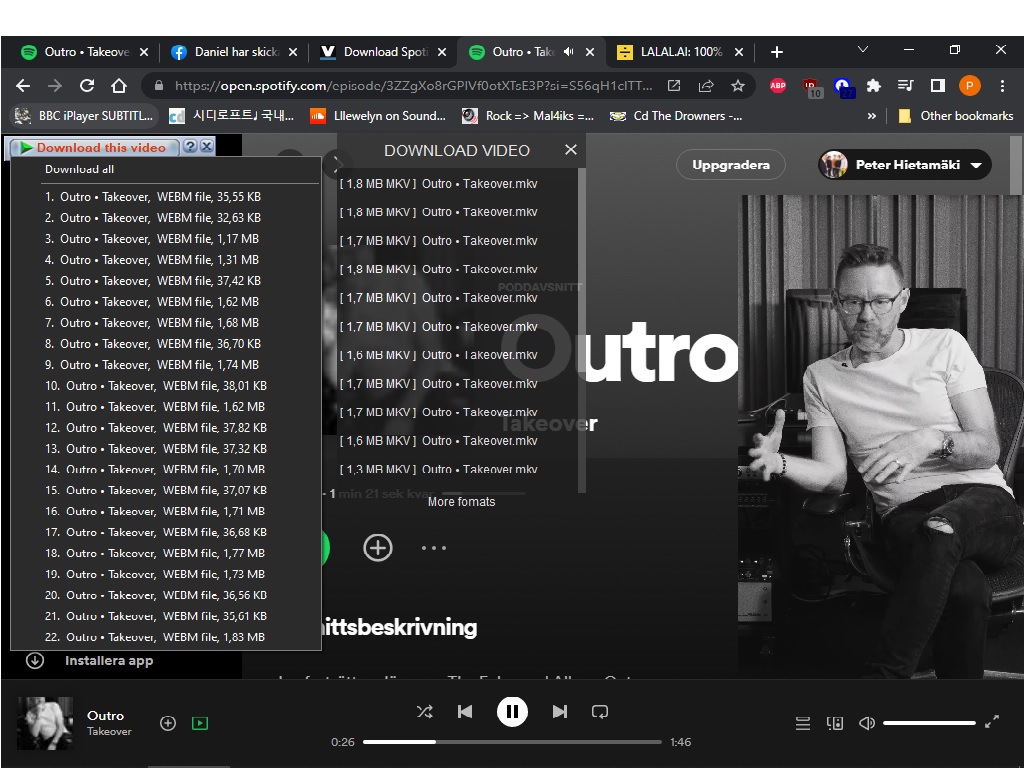
Task: Toggle repeat mode
Action: tap(600, 711)
